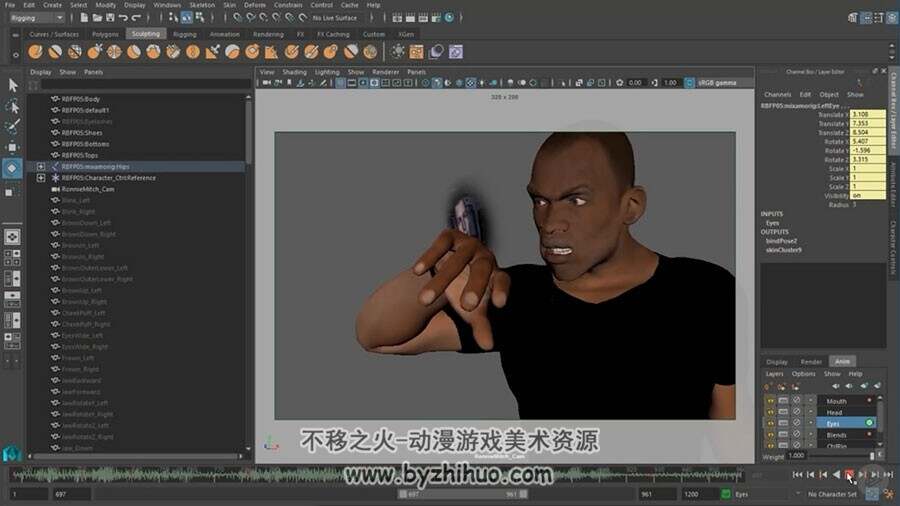Click the move layer up arrow icon

(x=836, y=386)
